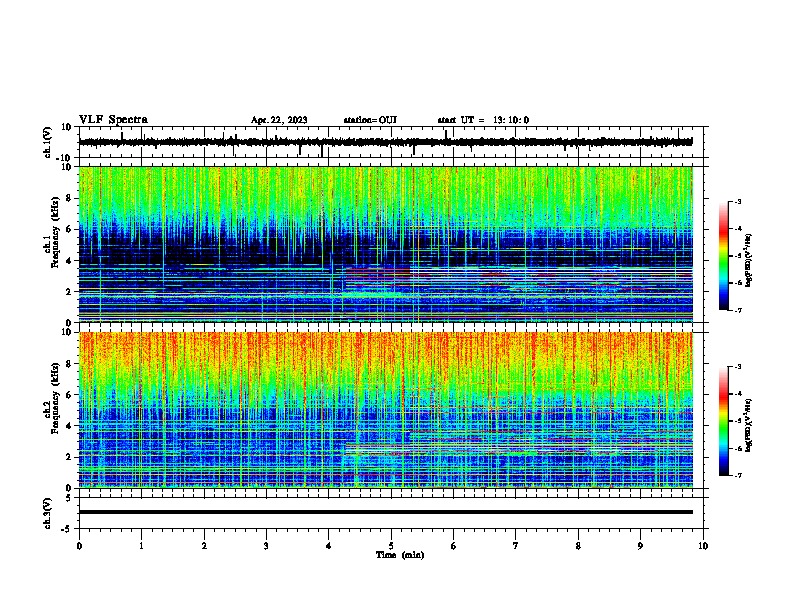Click the "ch.3(V)" axis label
Image resolution: width=792 pixels, height=612 pixels.
(x=48, y=513)
